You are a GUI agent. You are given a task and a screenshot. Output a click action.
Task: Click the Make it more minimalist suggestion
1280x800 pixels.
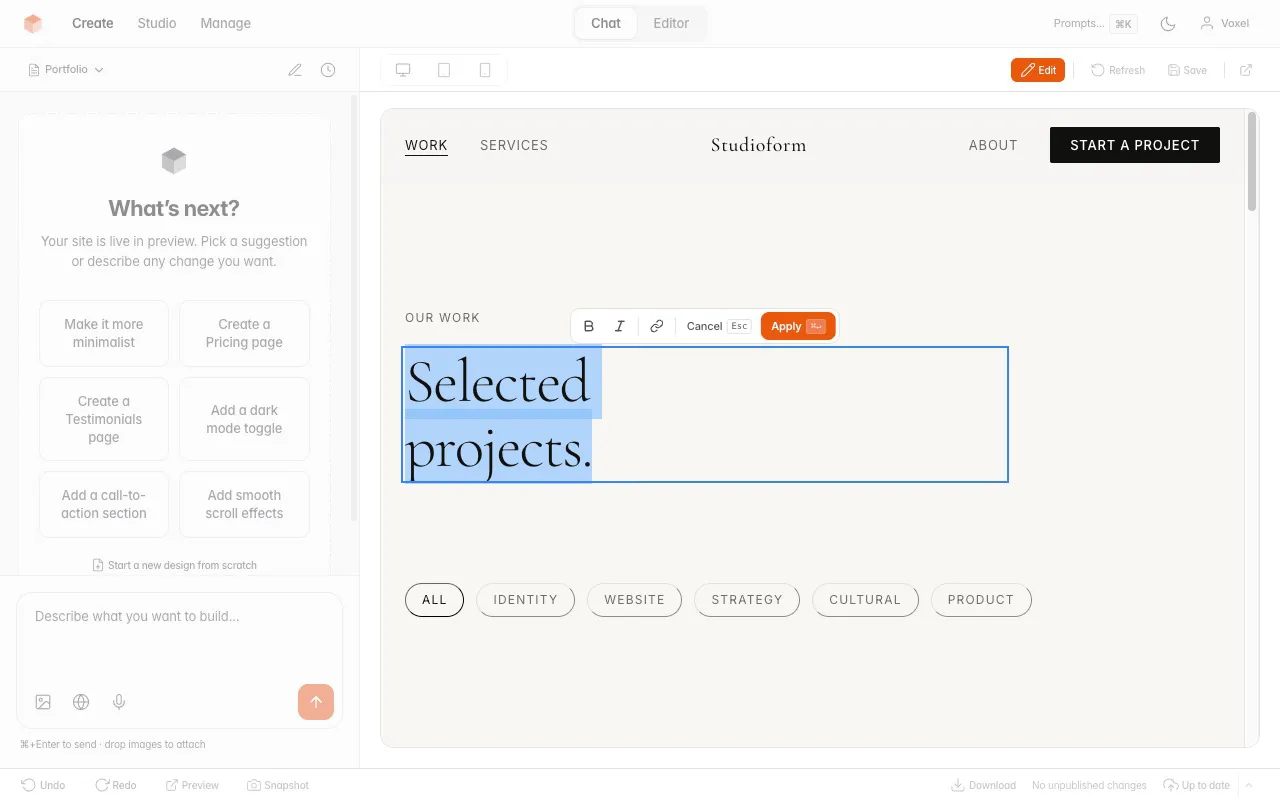pos(104,333)
